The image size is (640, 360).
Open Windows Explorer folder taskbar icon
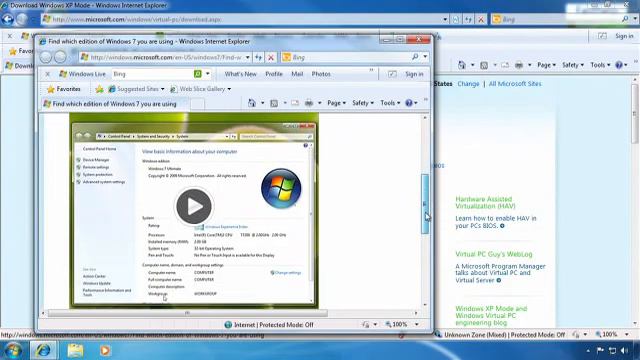point(75,350)
